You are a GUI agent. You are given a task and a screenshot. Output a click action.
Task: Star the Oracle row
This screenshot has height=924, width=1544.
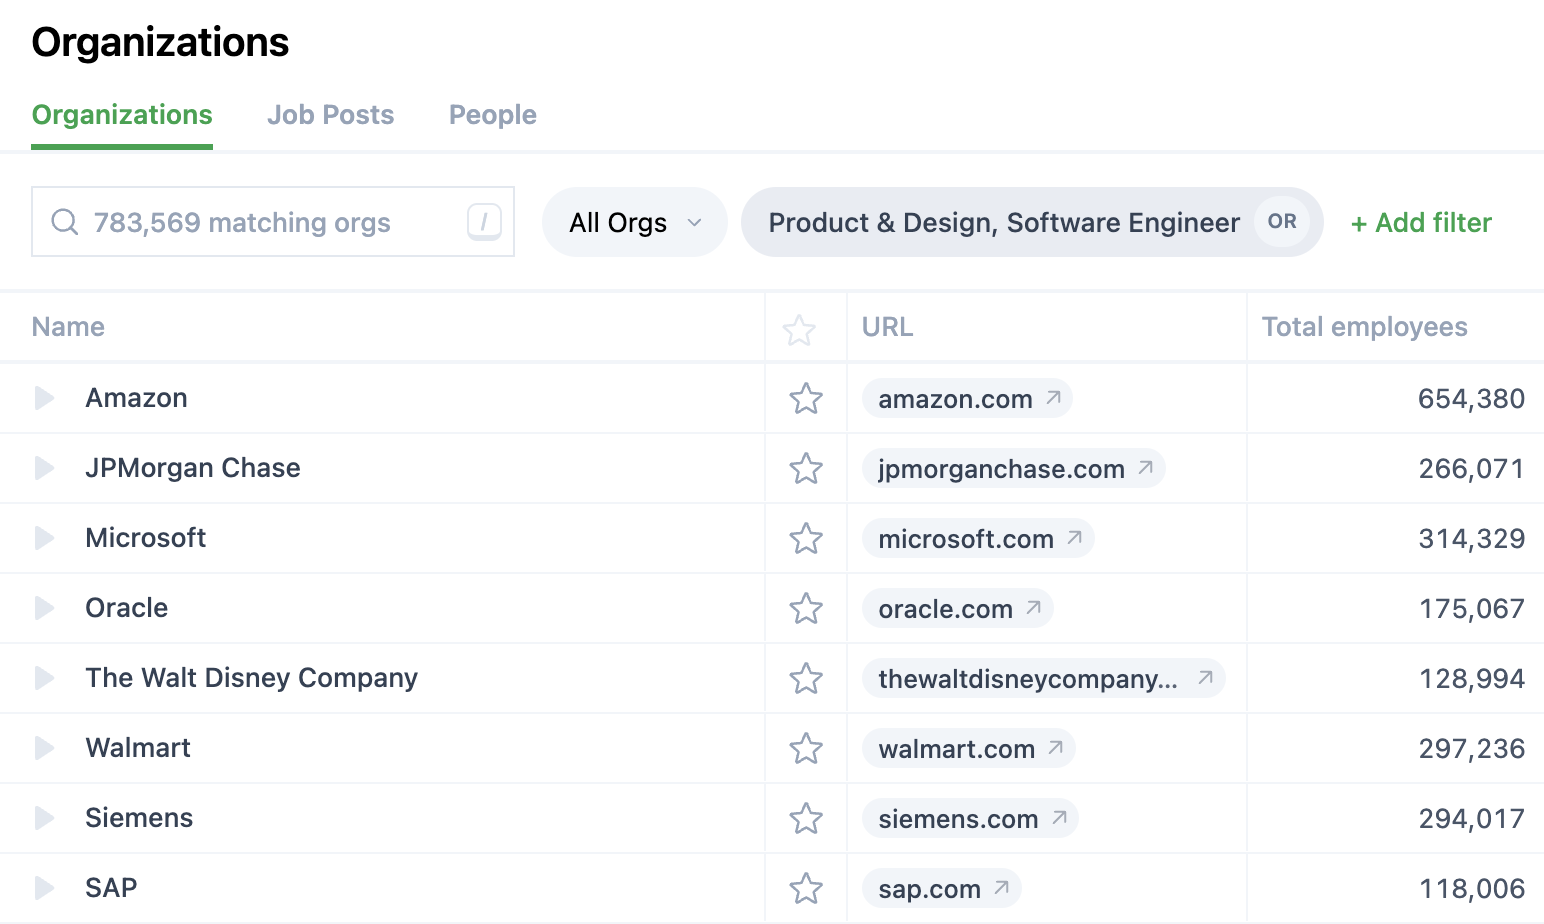pyautogui.click(x=805, y=609)
